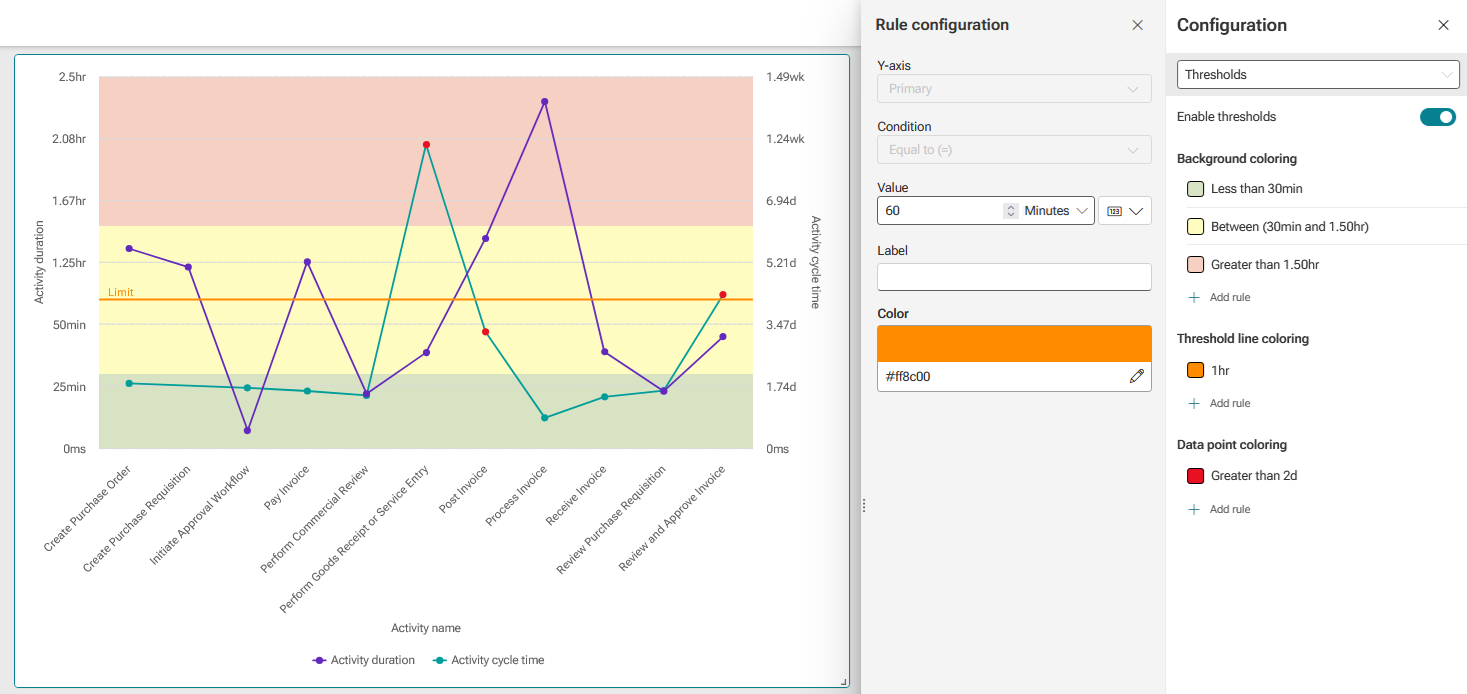Disable the Enable thresholds toggle
The width and height of the screenshot is (1467, 694).
[1438, 117]
